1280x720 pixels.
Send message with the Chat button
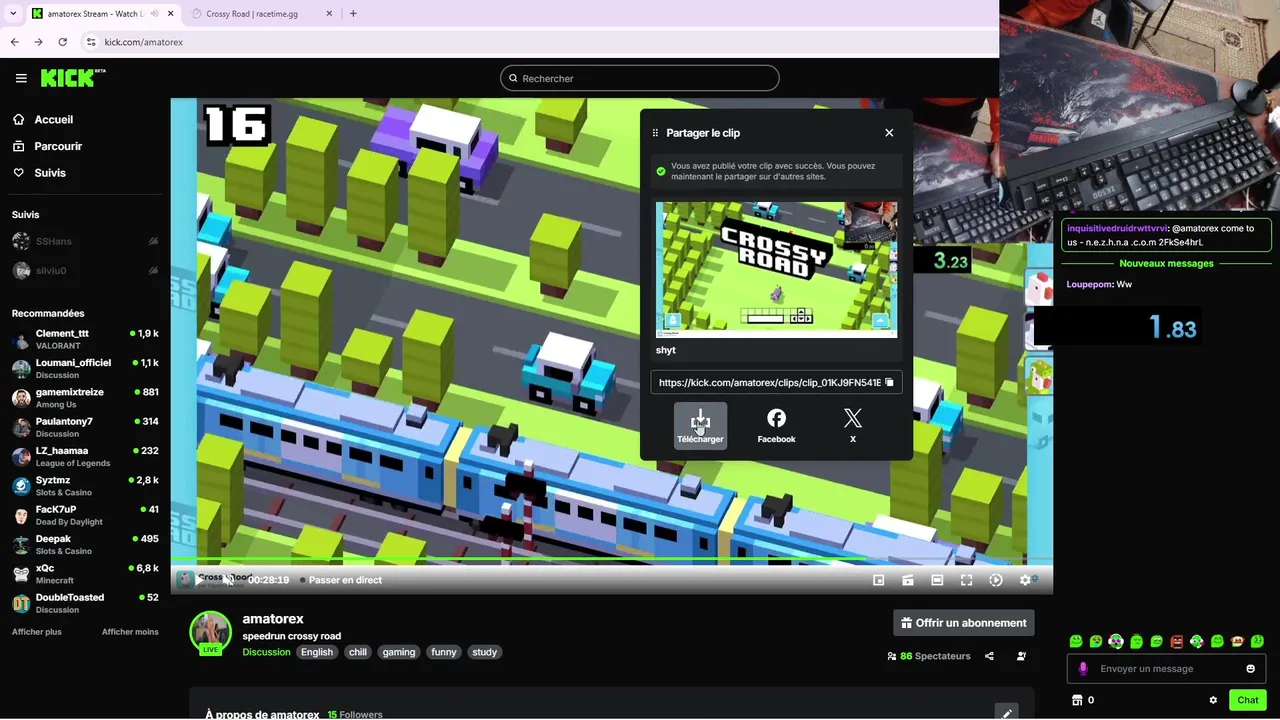(1247, 700)
